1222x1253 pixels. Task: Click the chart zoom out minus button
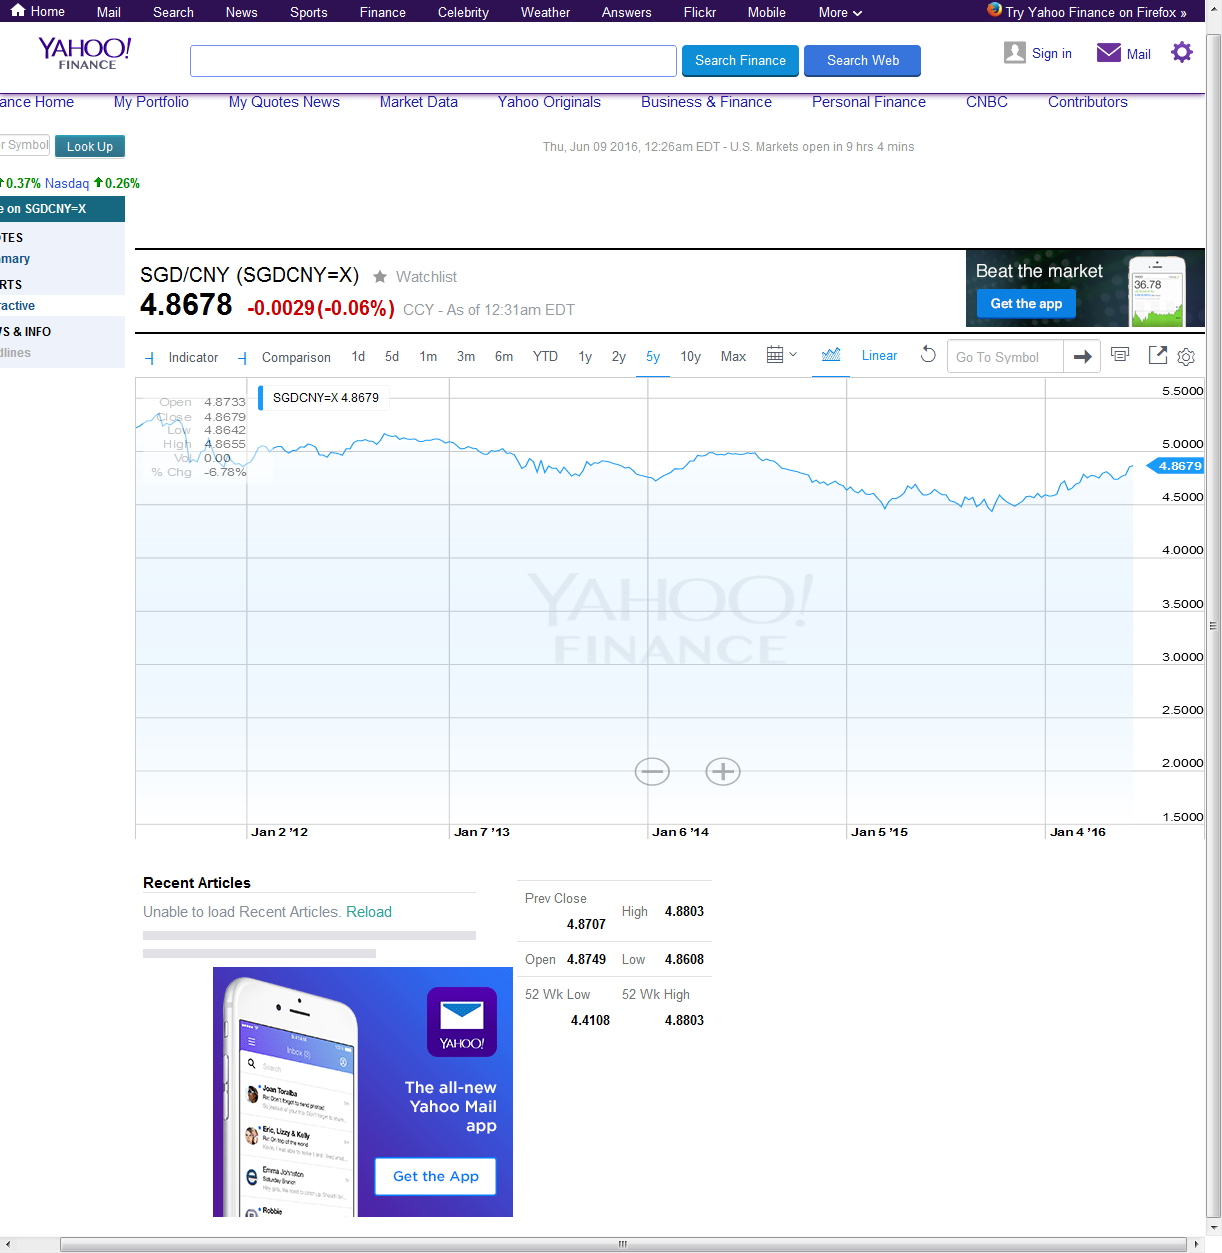[652, 772]
